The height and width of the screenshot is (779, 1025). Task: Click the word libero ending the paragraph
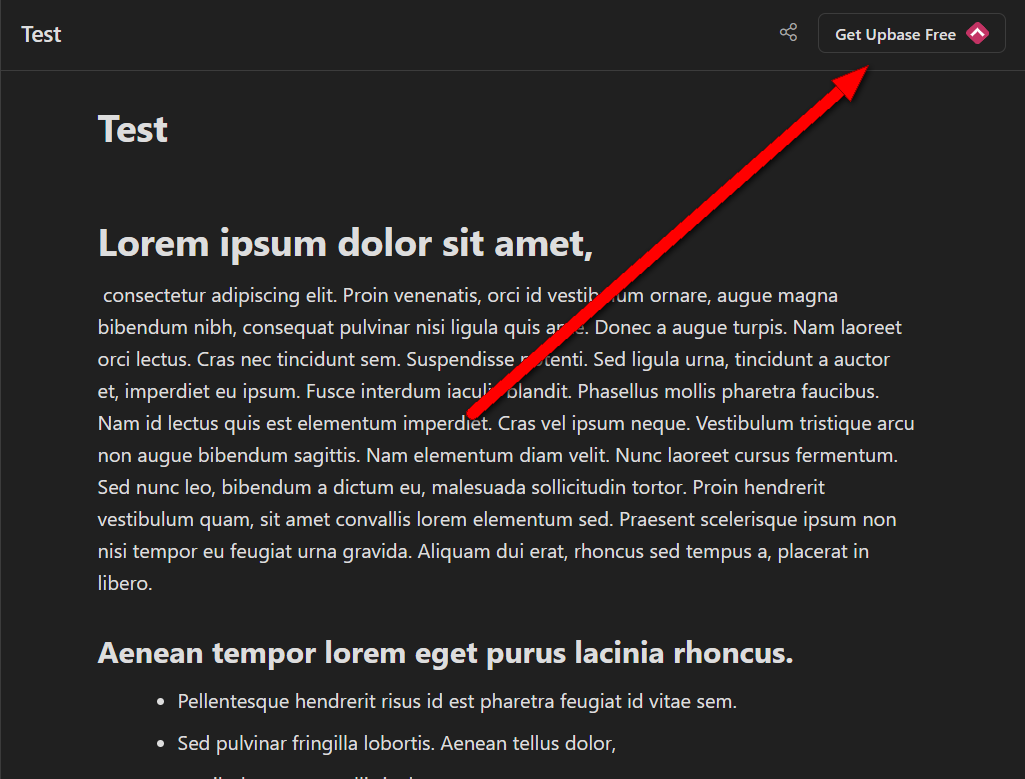pos(125,583)
